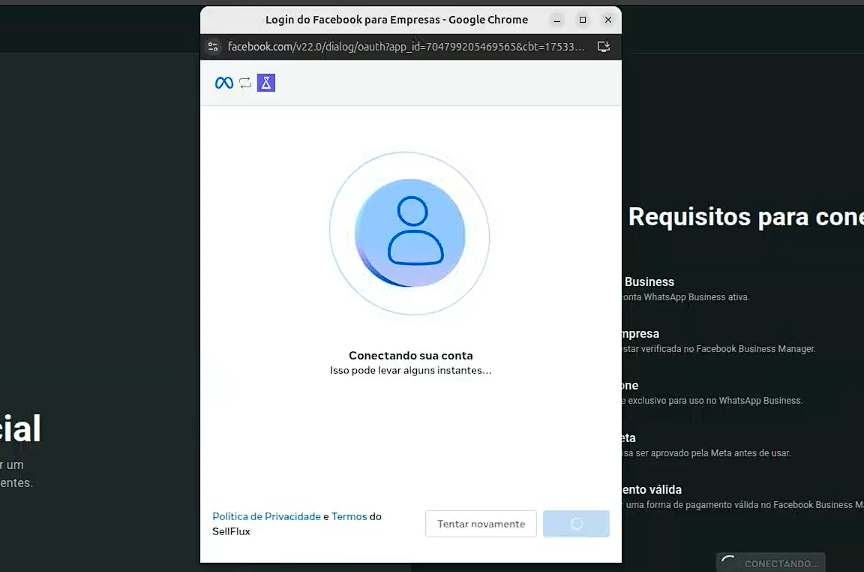Click the loading spinner button in dialog
Screen dimensions: 864x572
[576, 524]
